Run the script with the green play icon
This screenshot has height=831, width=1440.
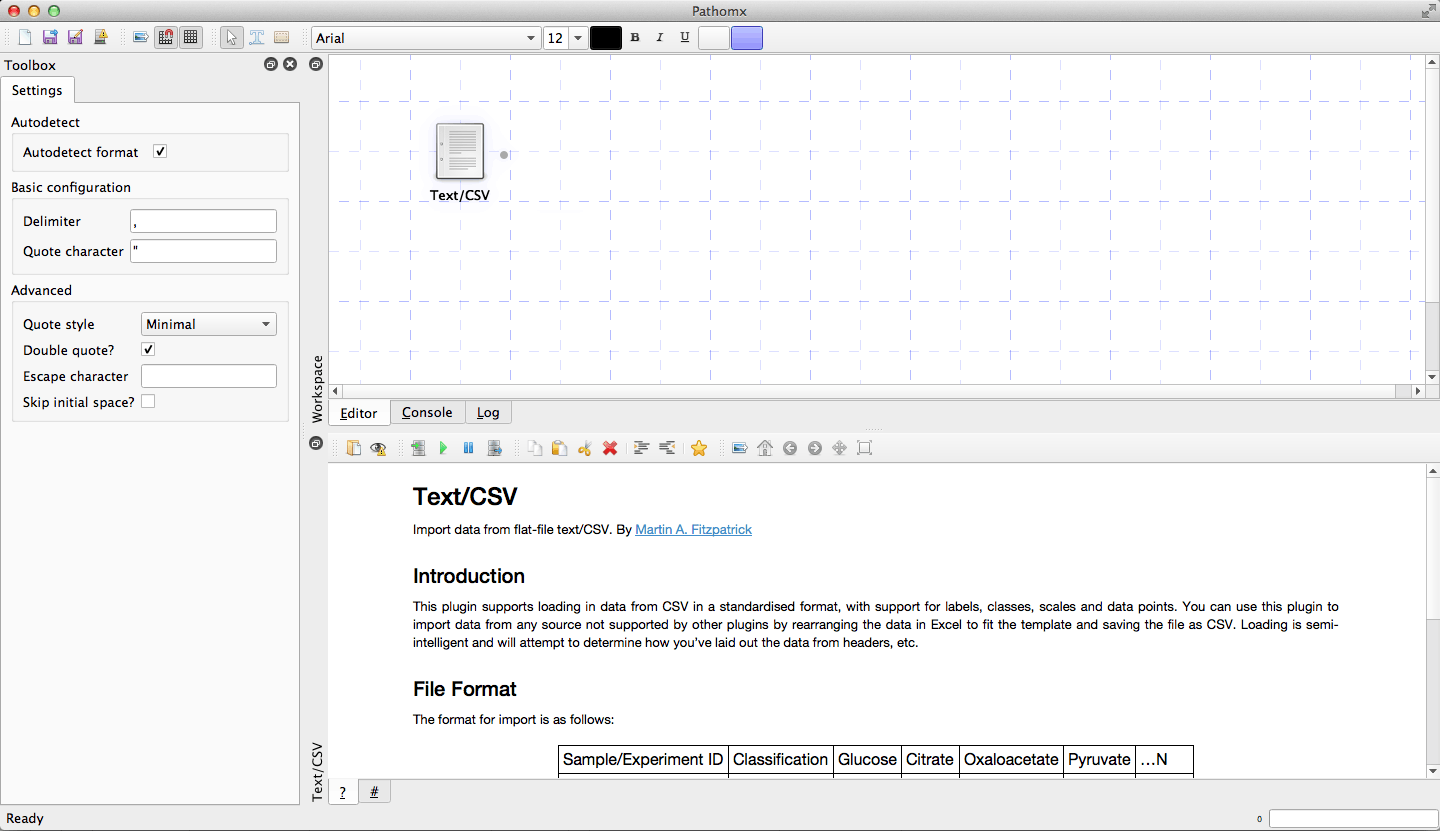(x=443, y=448)
